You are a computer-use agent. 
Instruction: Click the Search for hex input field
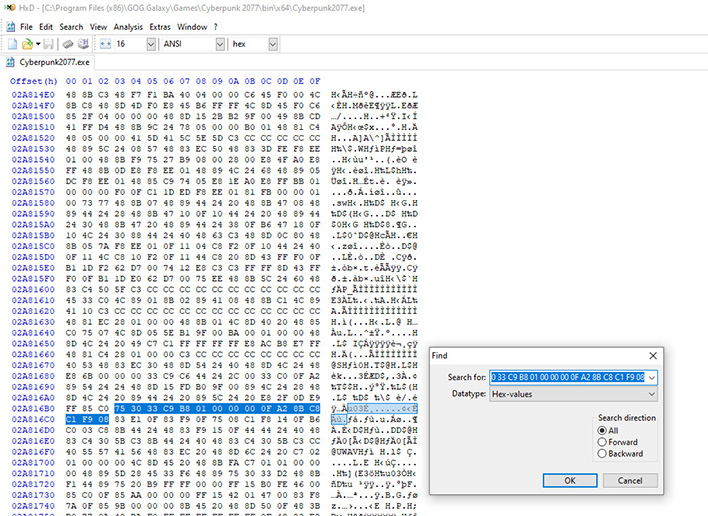[x=568, y=377]
